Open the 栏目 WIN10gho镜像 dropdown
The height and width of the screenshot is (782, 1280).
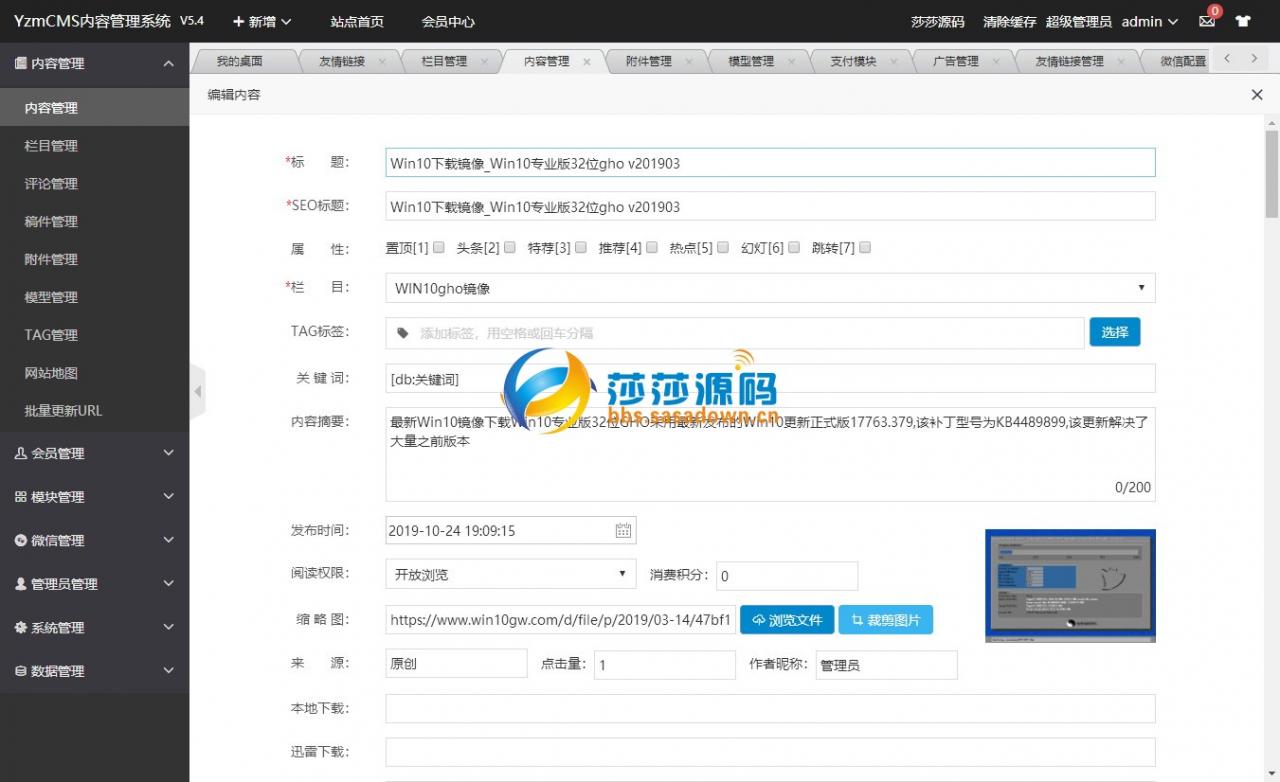click(x=770, y=288)
